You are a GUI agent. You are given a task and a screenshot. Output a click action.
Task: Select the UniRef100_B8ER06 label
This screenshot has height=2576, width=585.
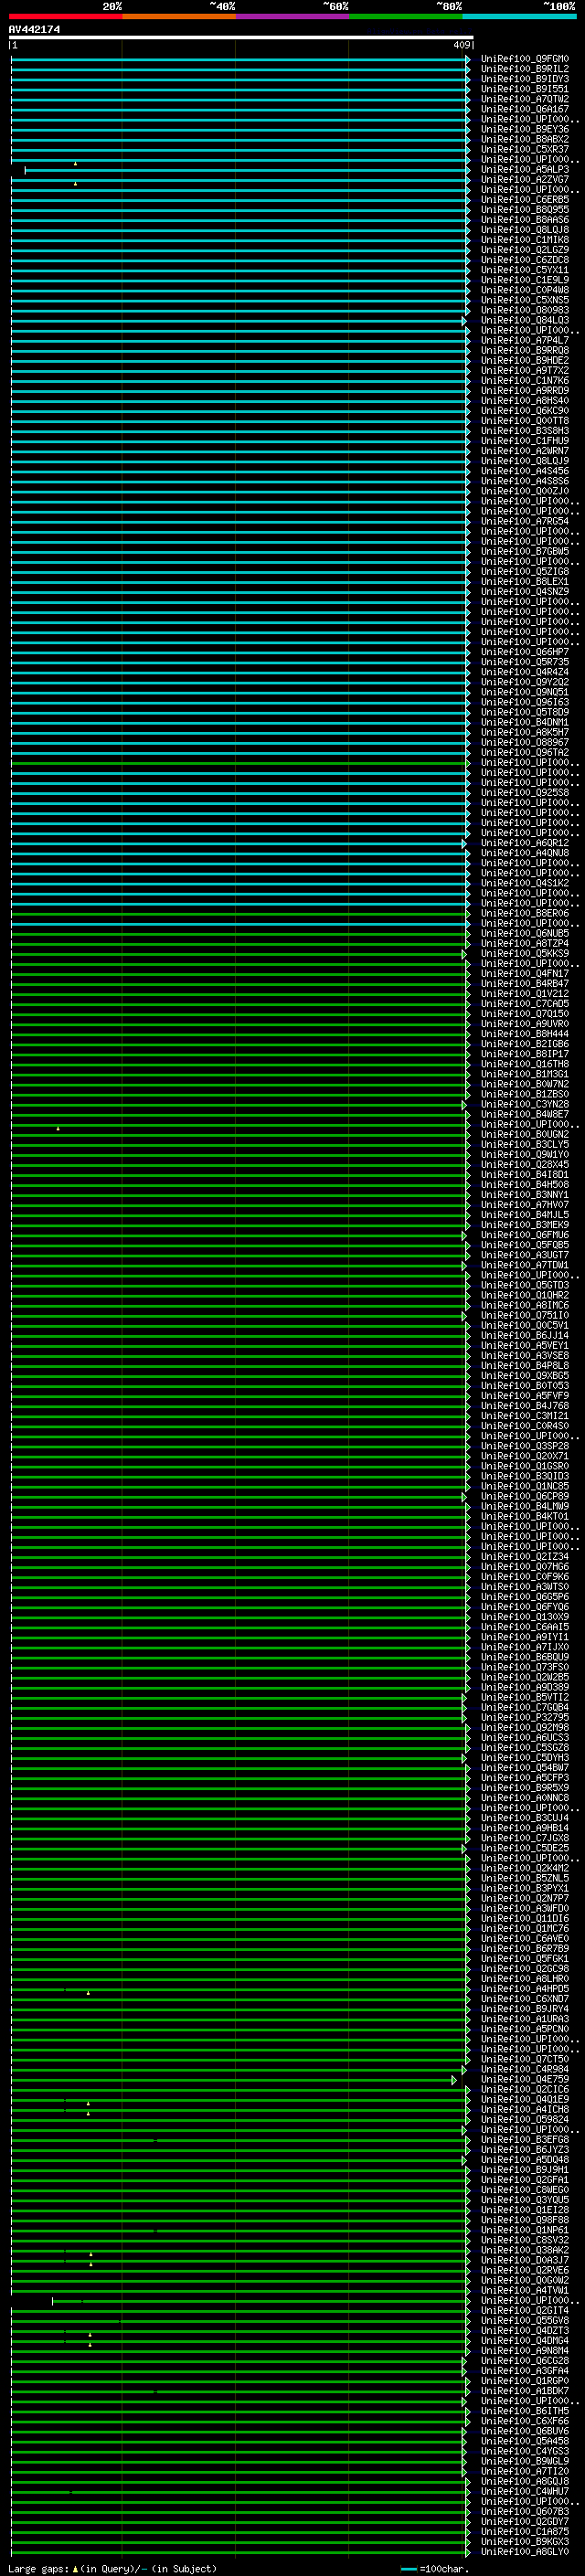pyautogui.click(x=525, y=913)
